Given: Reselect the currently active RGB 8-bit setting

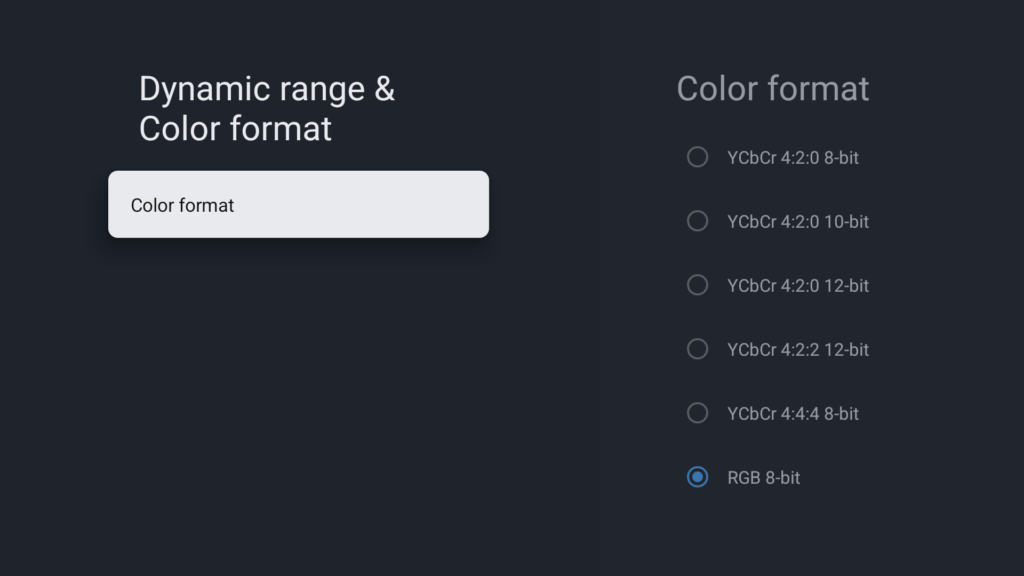Looking at the screenshot, I should (697, 477).
